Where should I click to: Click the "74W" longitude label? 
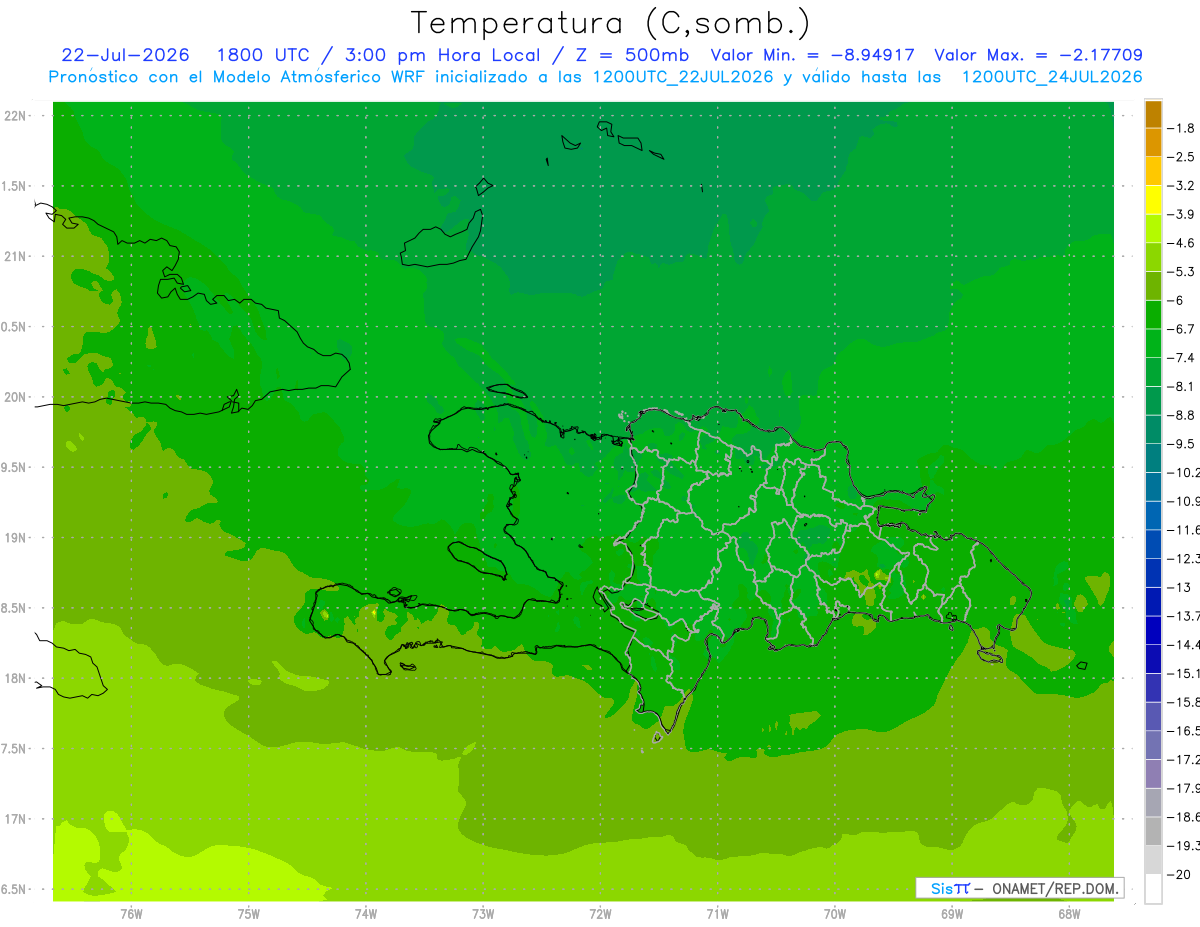point(365,913)
